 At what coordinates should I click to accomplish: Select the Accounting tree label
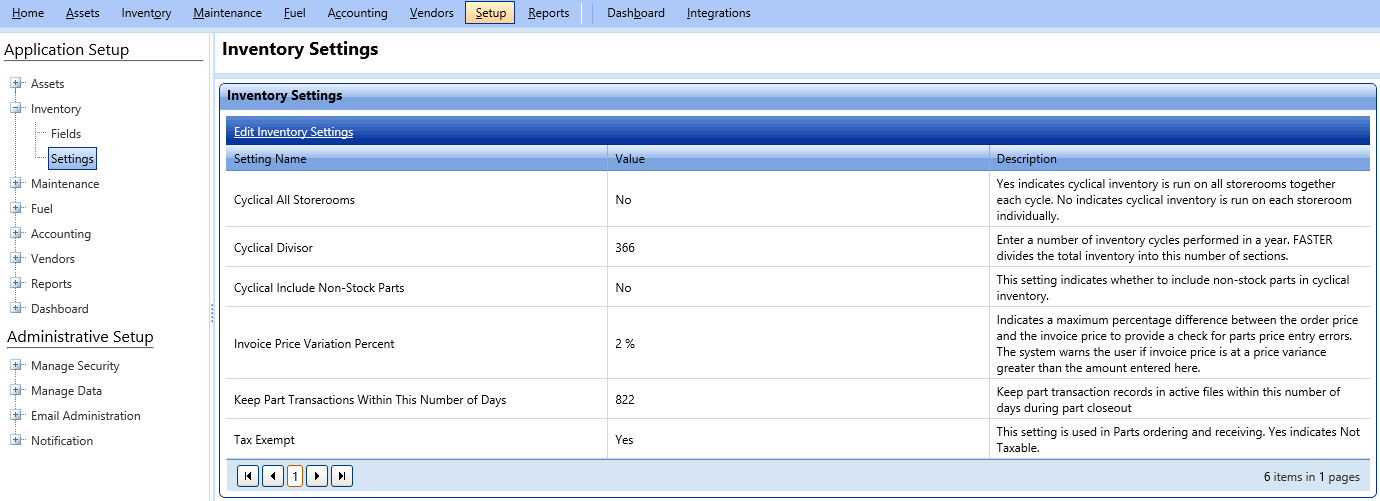(x=60, y=234)
